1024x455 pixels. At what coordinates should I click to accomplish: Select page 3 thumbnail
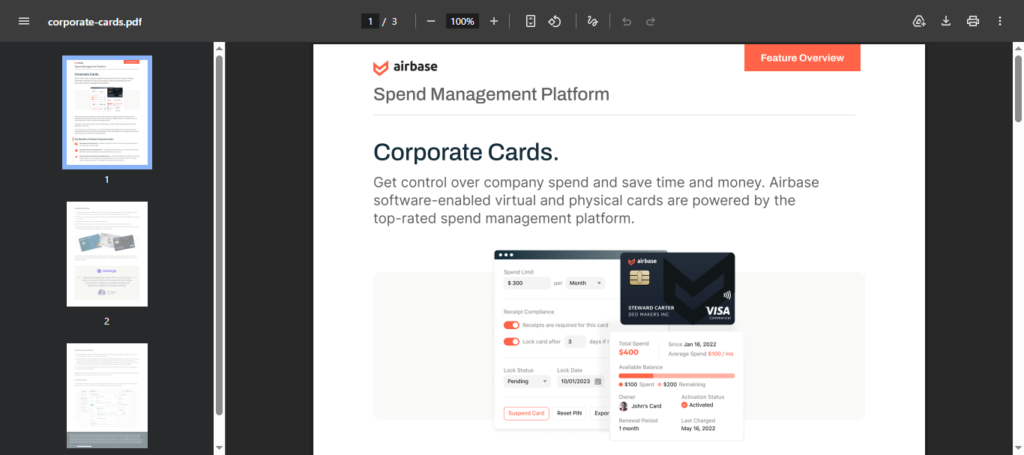coord(107,396)
